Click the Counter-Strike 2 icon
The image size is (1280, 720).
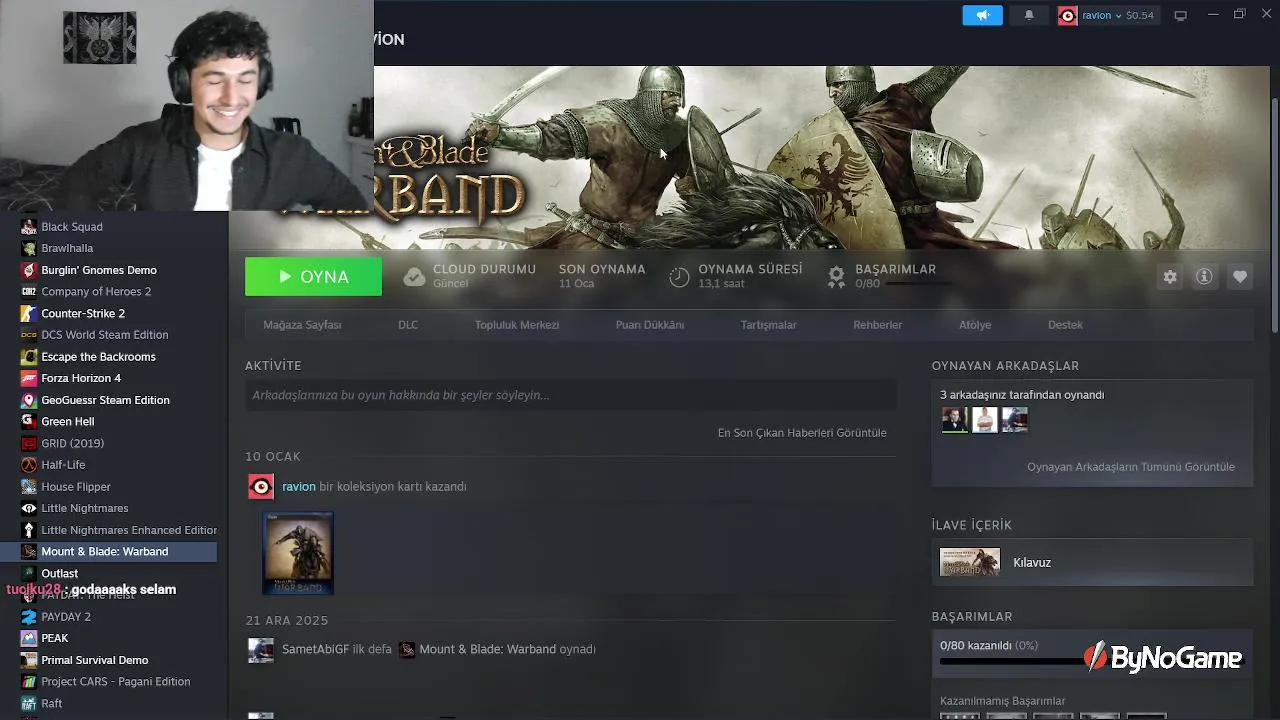click(x=29, y=313)
